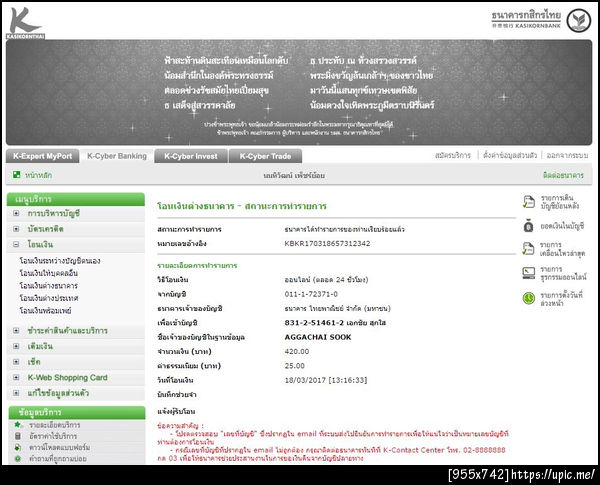Screen dimensions: 600x485
Task: Click star icon beside รายละเอียดบริการ
Action: 18,425
